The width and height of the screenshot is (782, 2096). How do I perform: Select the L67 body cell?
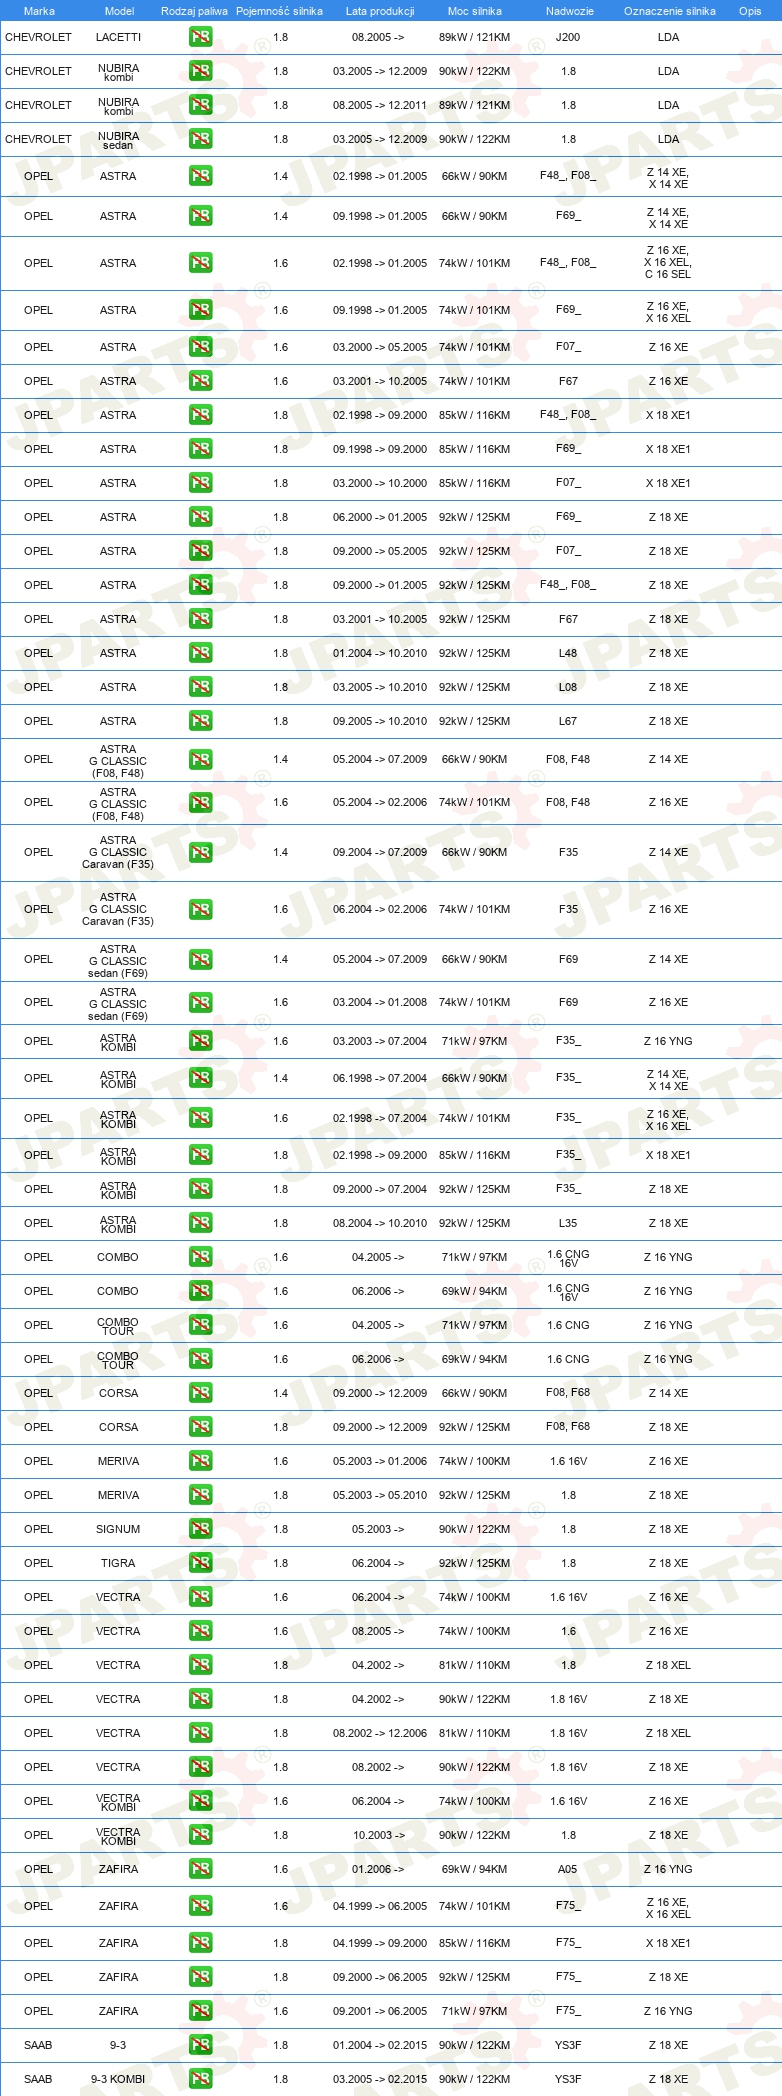pyautogui.click(x=568, y=721)
